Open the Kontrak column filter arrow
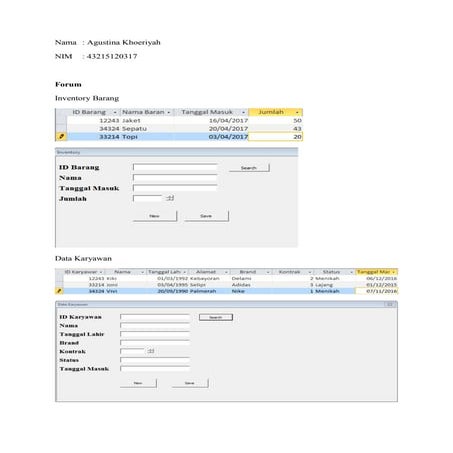Screen dimensions: 453x453 coord(310,272)
